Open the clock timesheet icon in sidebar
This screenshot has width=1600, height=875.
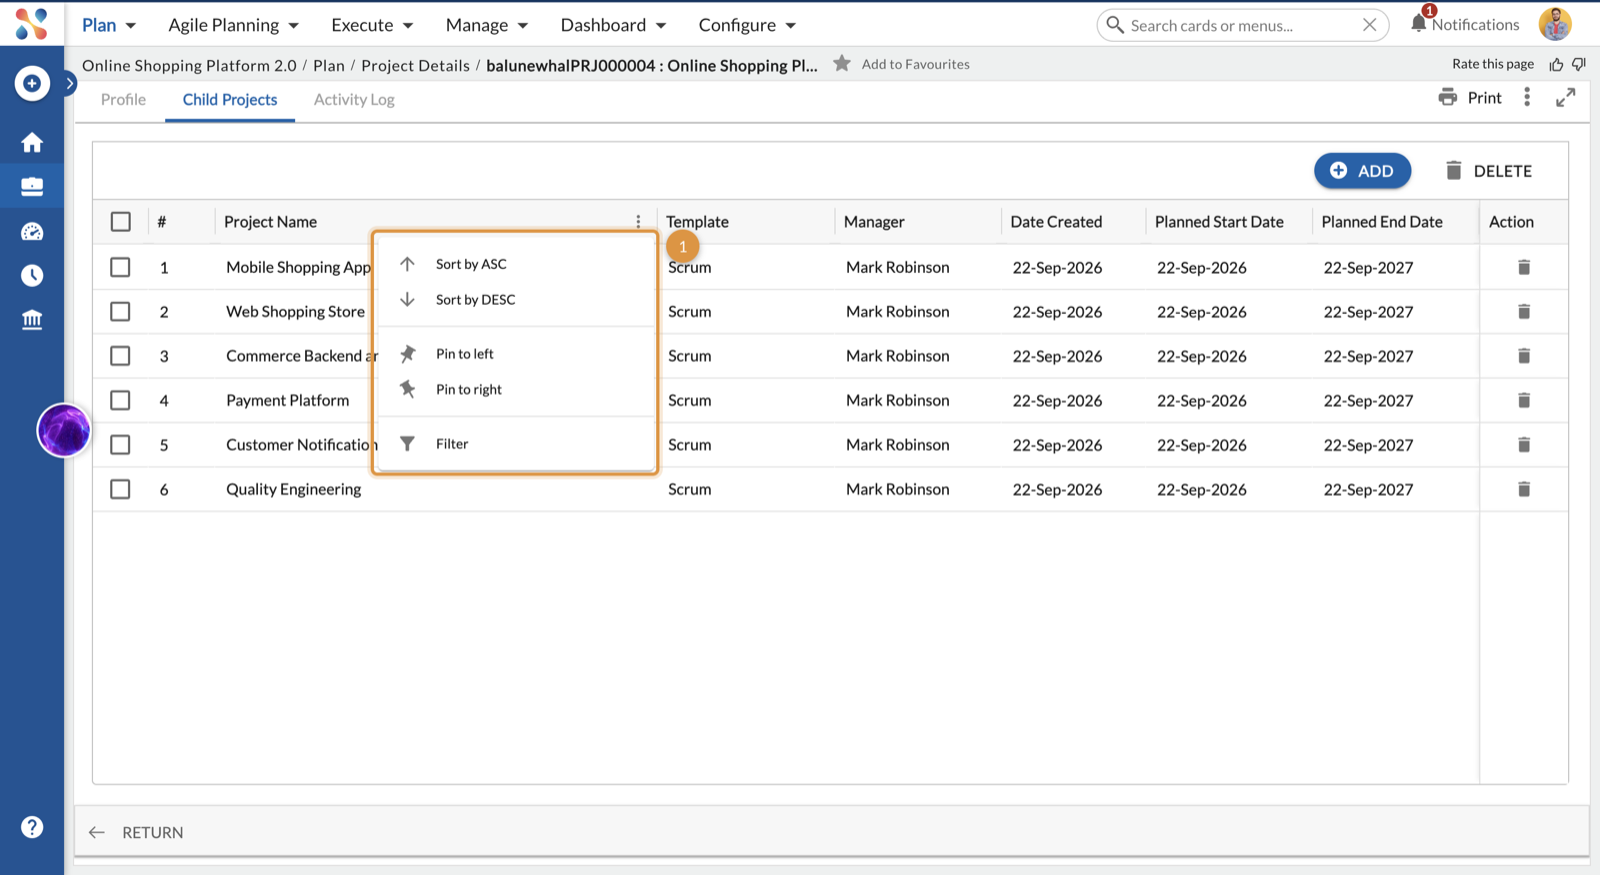tap(32, 275)
